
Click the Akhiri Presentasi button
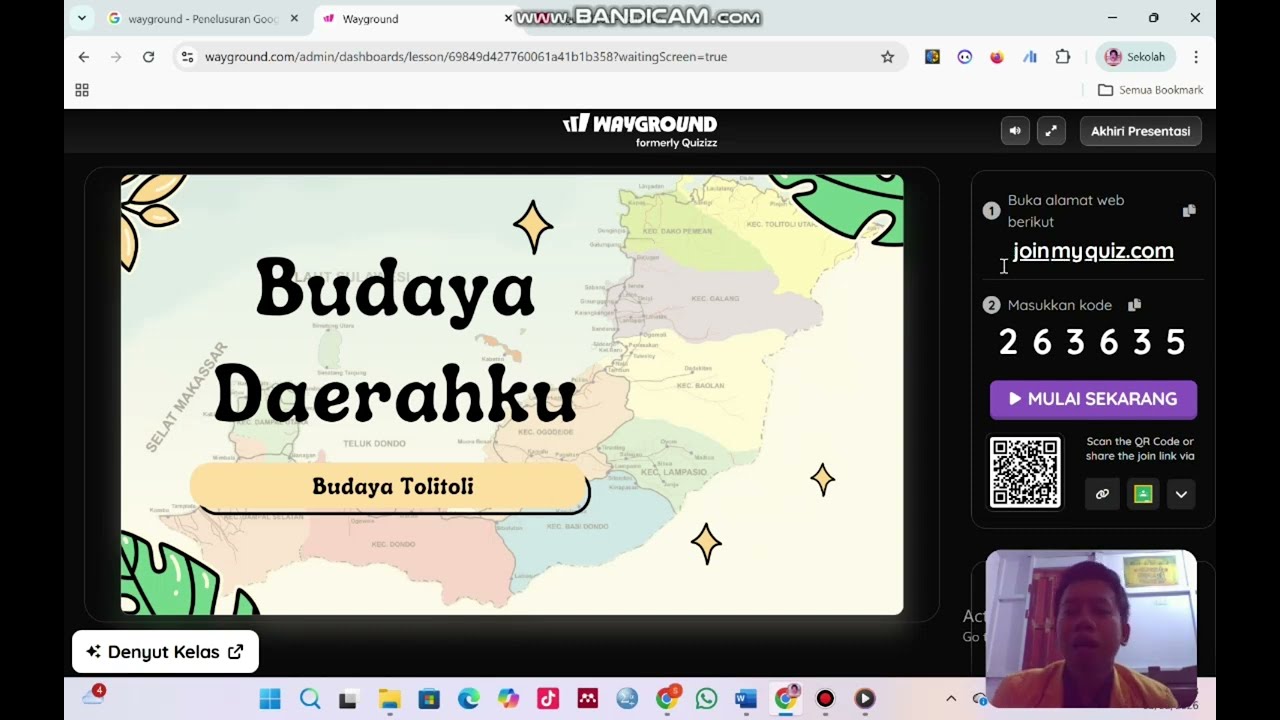(1140, 131)
